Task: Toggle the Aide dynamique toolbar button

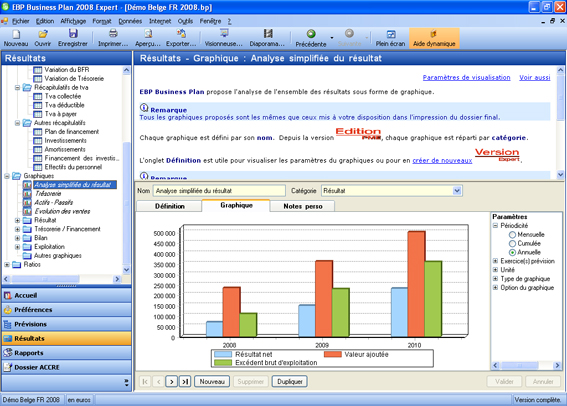Action: [434, 38]
